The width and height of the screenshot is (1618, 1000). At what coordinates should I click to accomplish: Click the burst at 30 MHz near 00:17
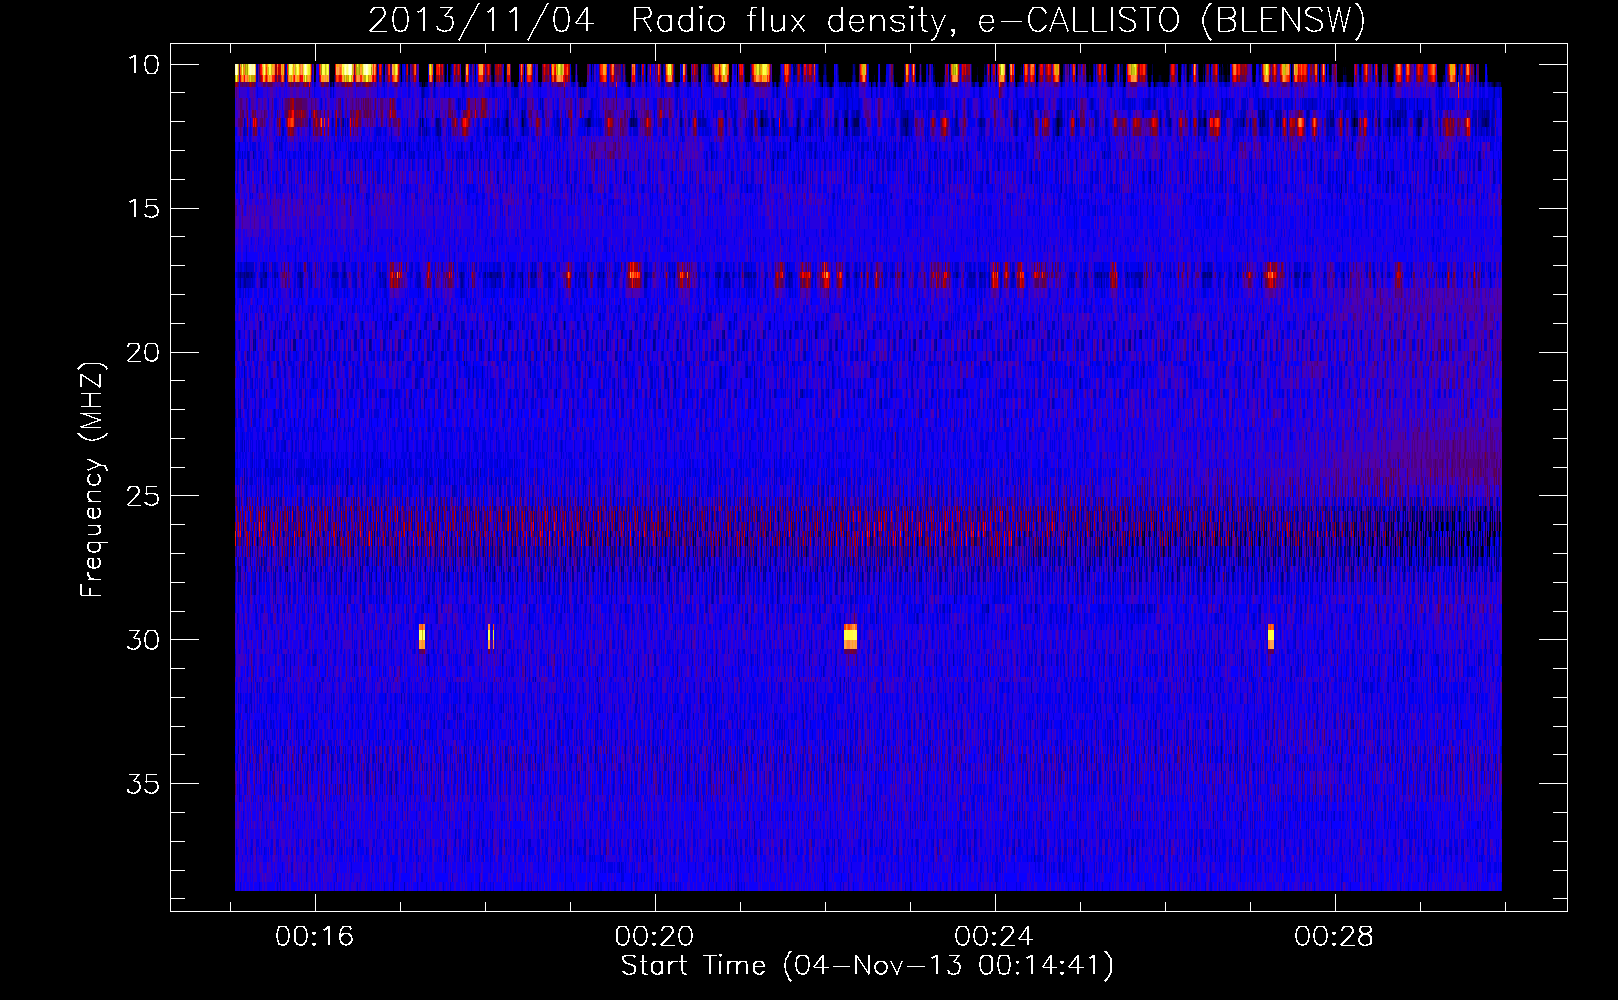pyautogui.click(x=422, y=637)
